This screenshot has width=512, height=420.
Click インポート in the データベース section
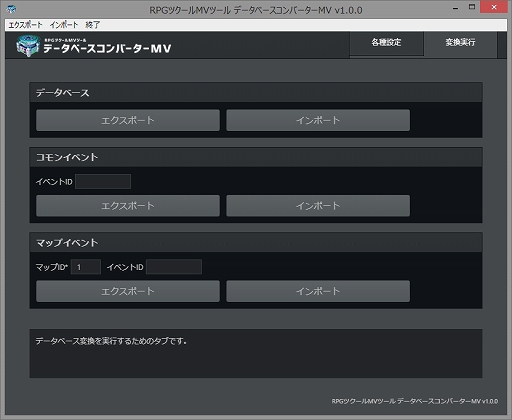pos(318,120)
